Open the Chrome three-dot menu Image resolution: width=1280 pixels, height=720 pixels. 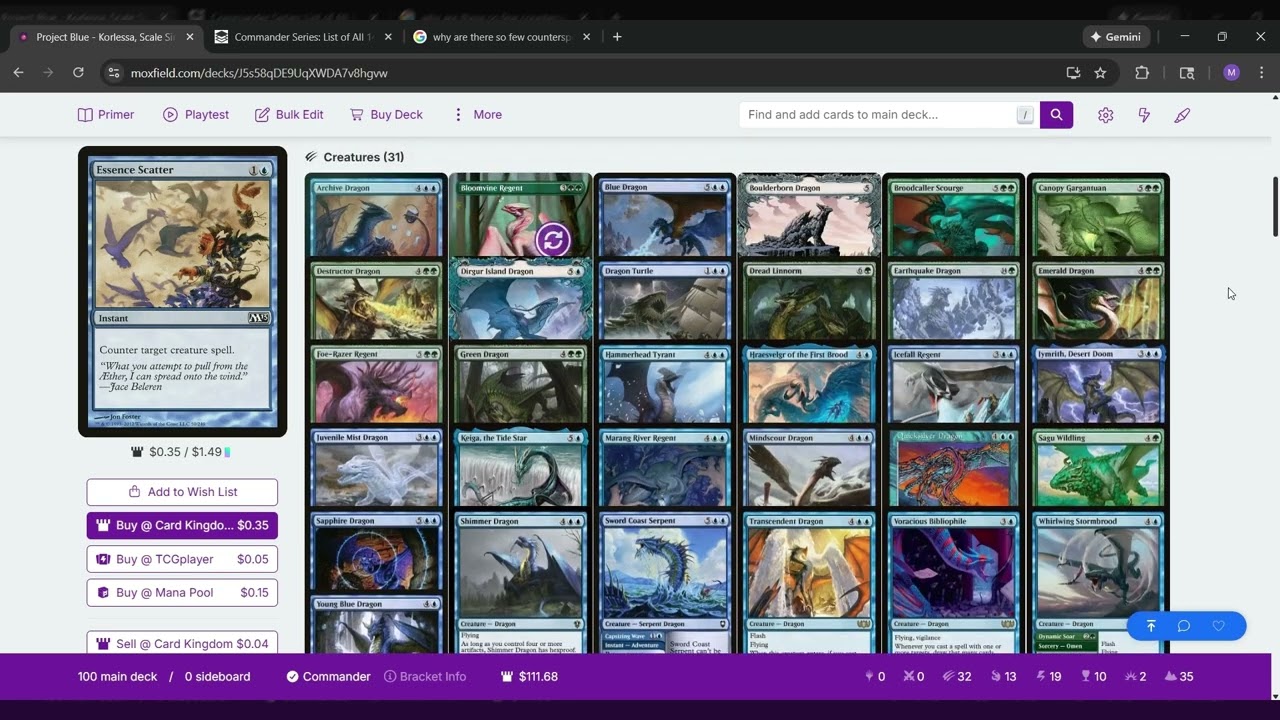(1262, 73)
